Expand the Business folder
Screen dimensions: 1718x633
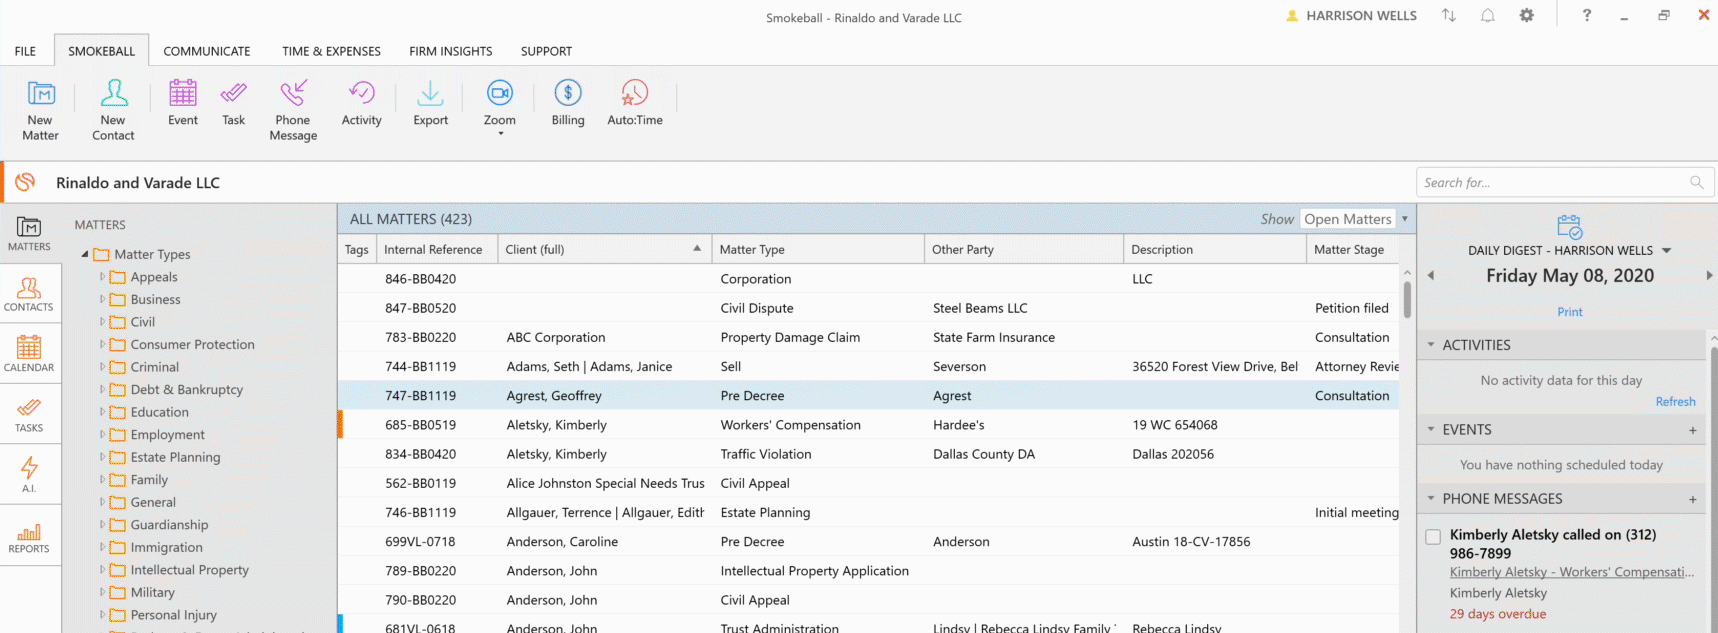102,299
